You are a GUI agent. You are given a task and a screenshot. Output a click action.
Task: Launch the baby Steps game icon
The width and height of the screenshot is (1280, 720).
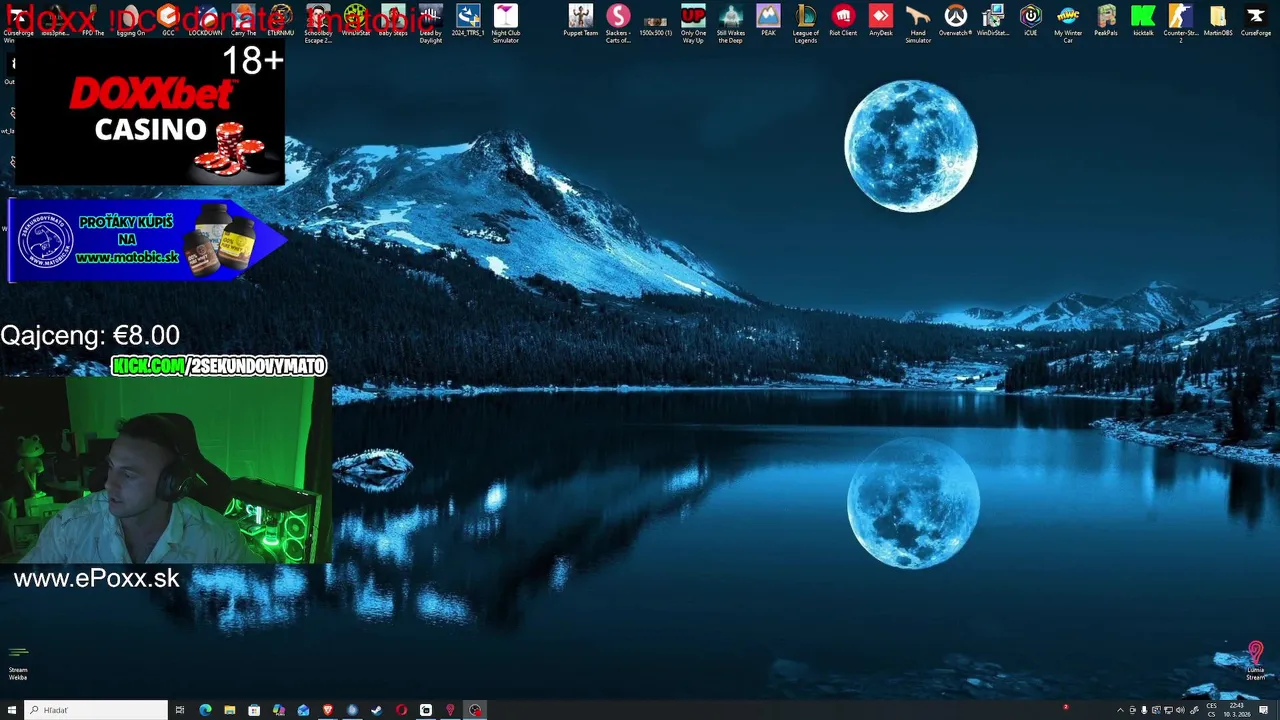393,20
